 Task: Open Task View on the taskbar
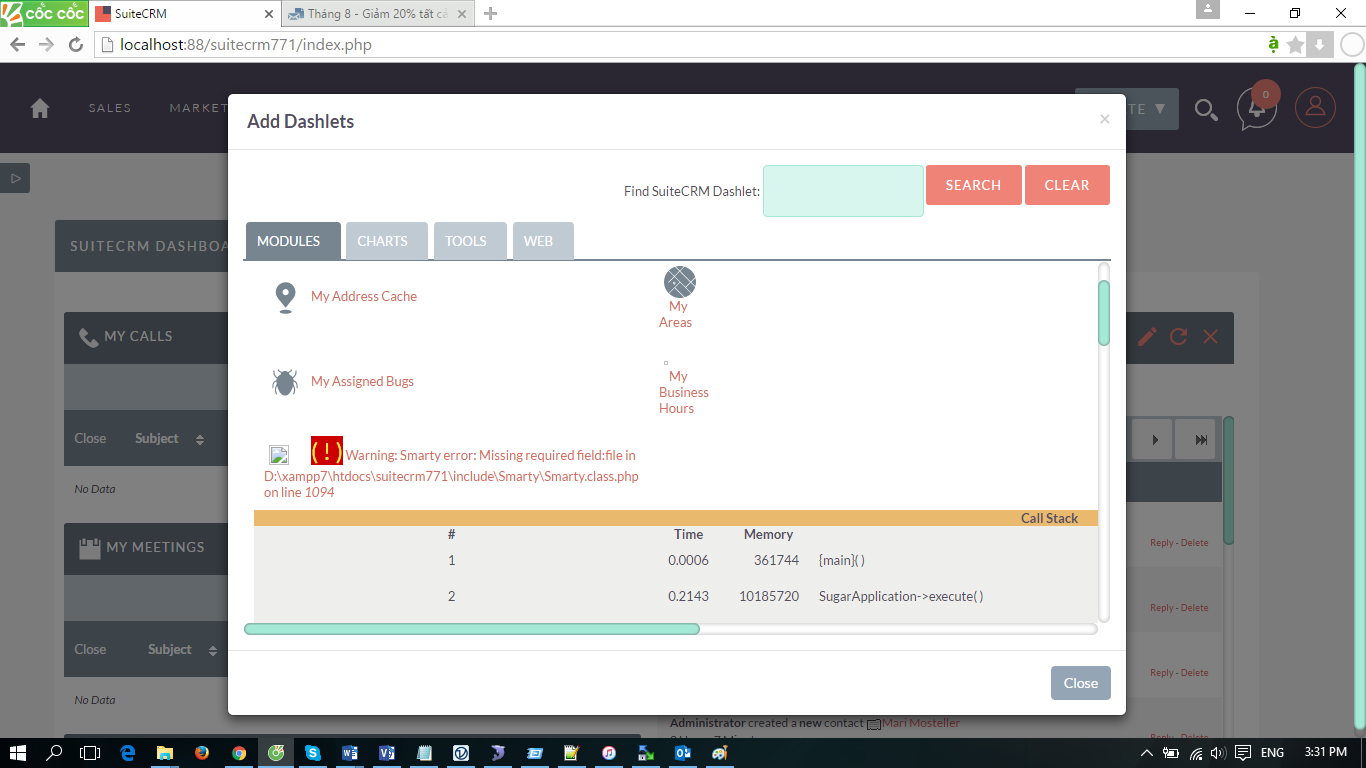click(x=90, y=753)
